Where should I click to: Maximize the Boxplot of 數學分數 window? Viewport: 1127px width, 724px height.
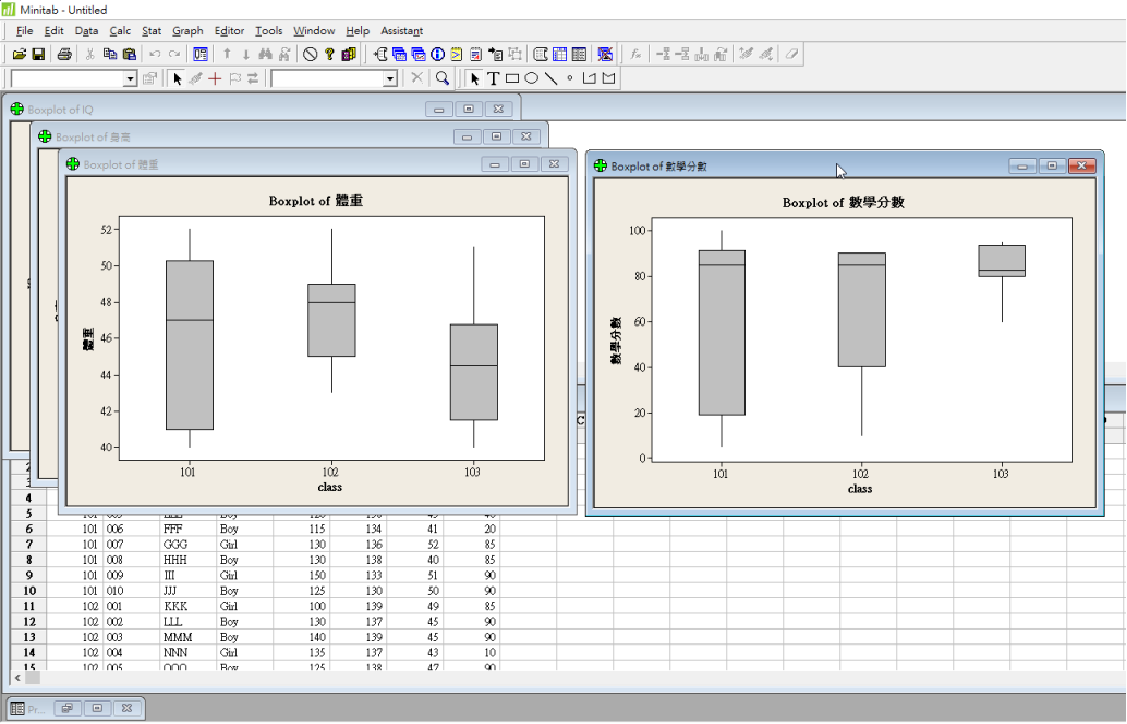[x=1052, y=166]
